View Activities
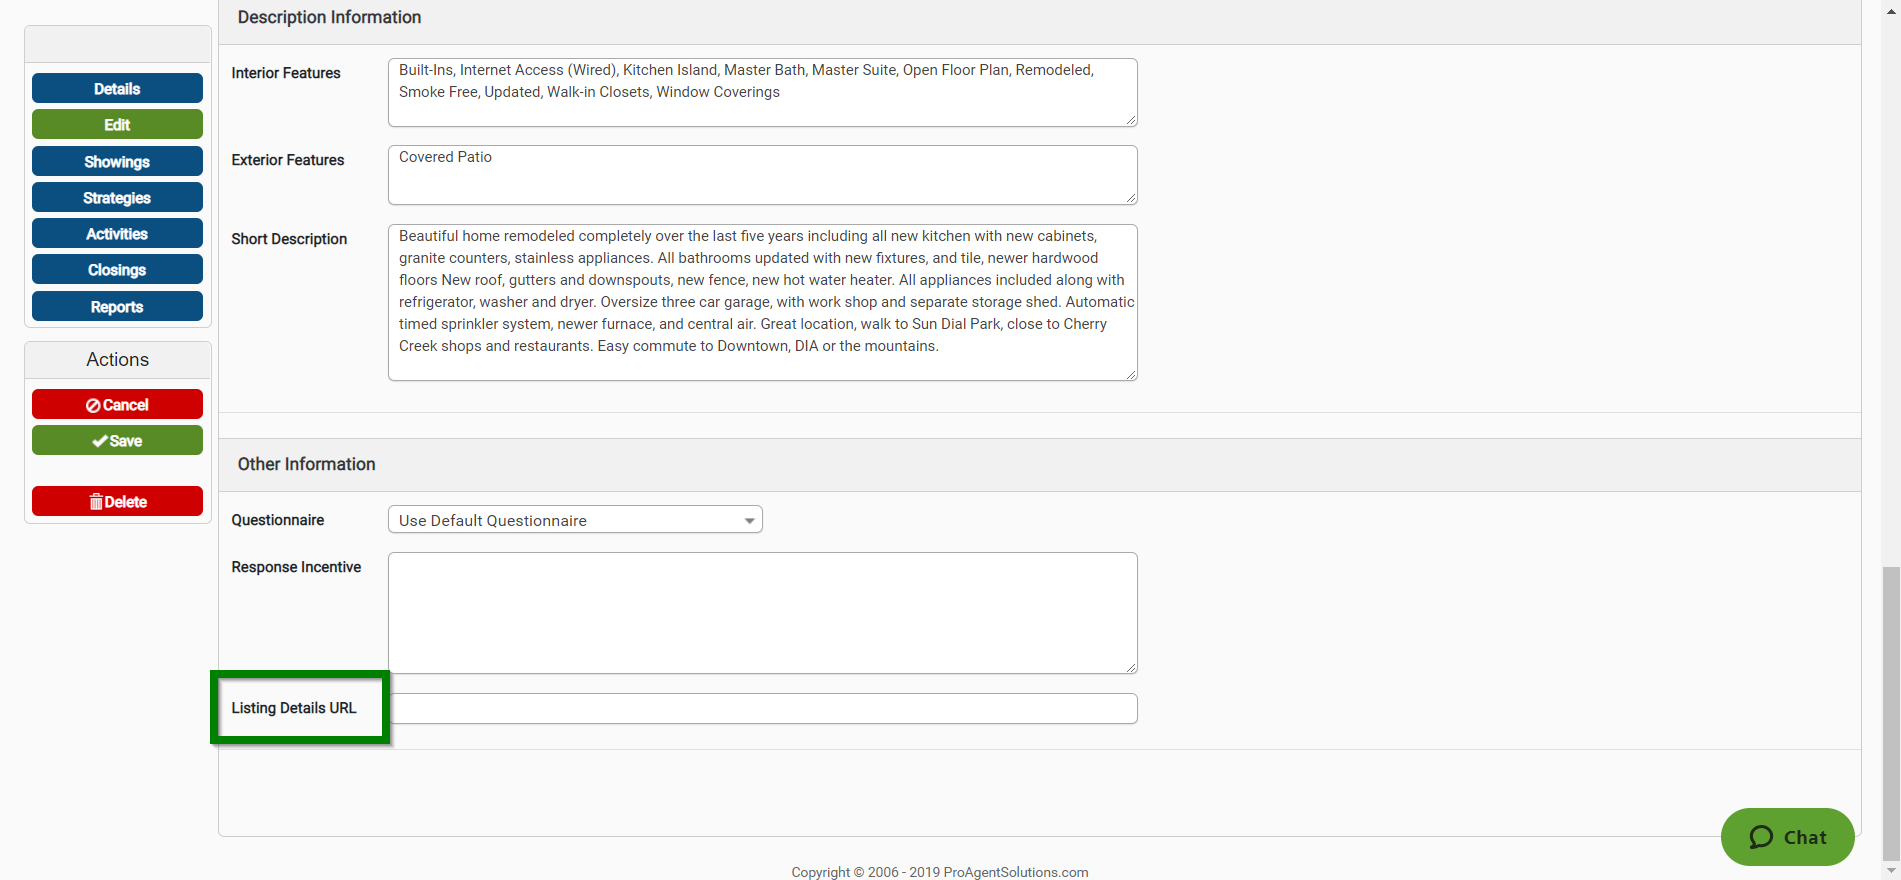This screenshot has height=880, width=1901. pos(117,233)
